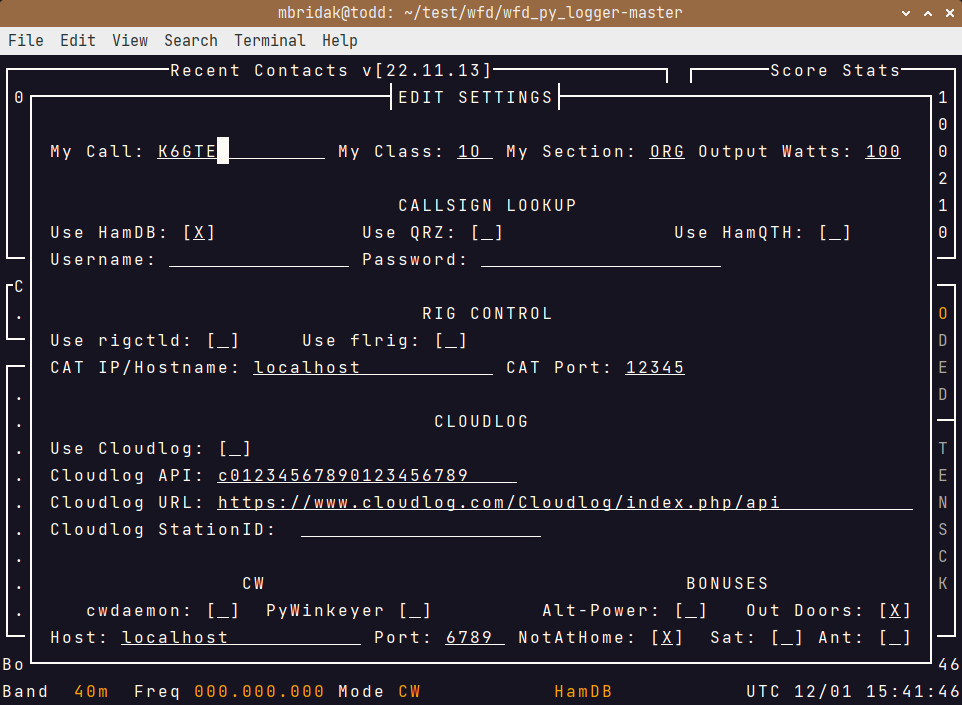
Task: Toggle the Use HamDB checkbox
Action: click(199, 233)
